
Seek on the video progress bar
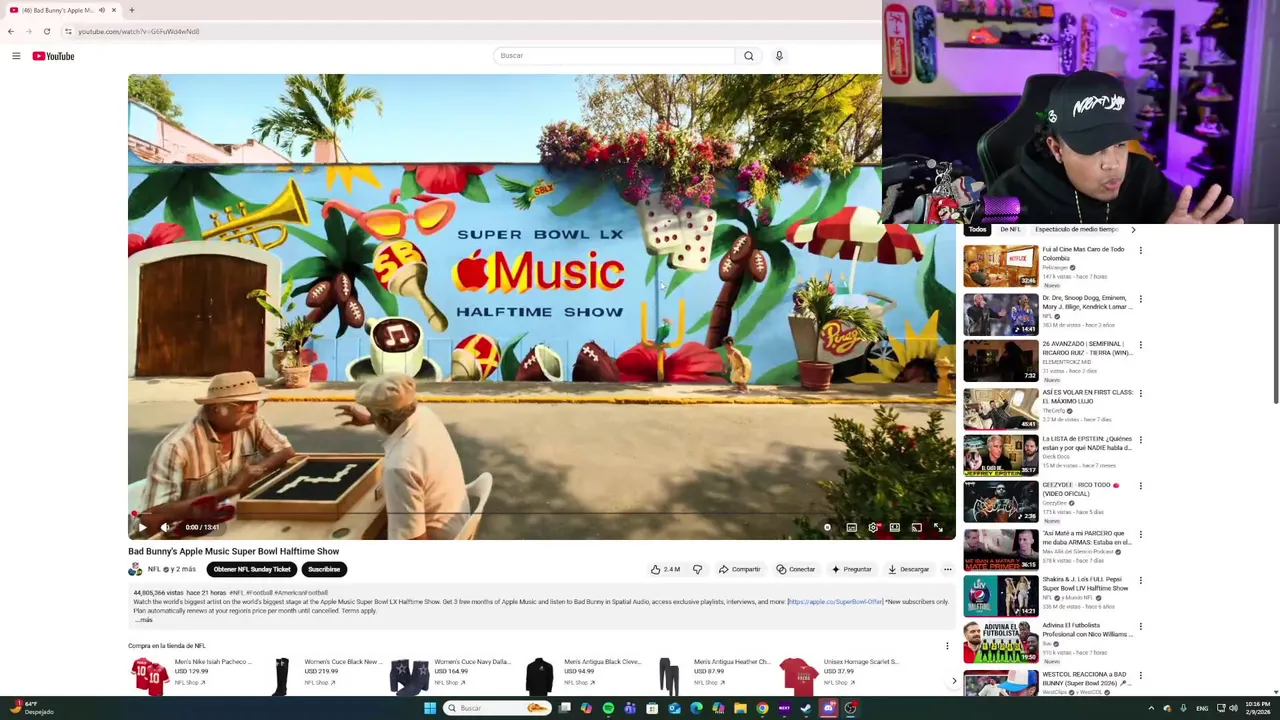(x=541, y=514)
